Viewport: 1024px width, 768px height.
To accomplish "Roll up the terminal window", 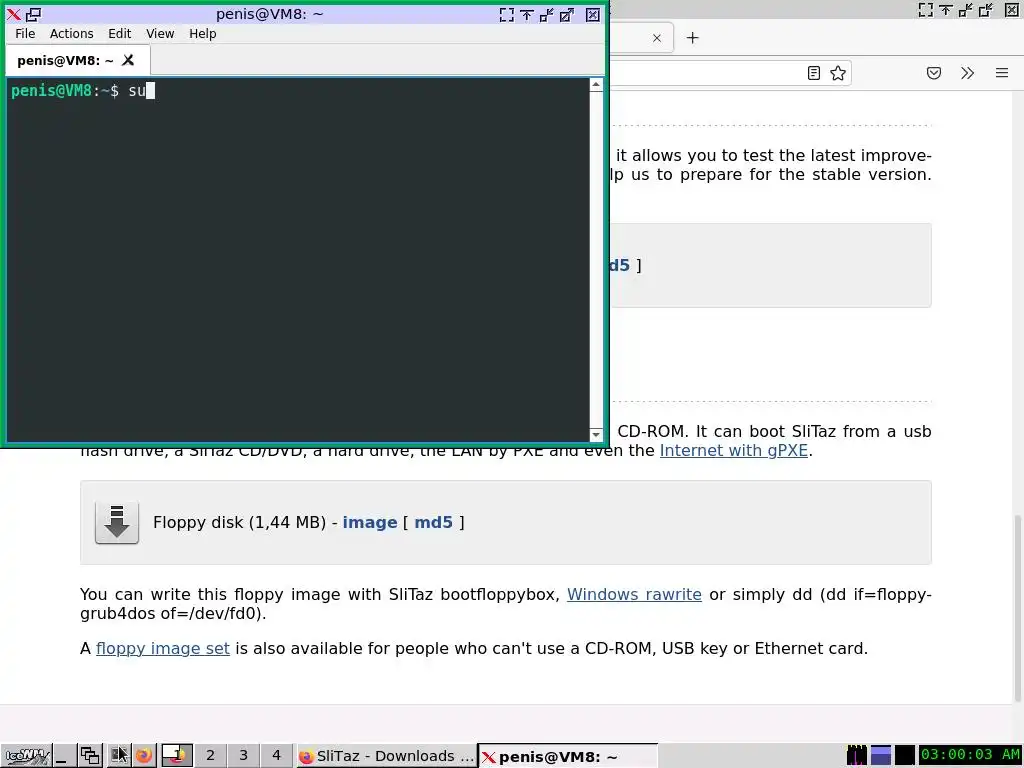I will tap(527, 14).
